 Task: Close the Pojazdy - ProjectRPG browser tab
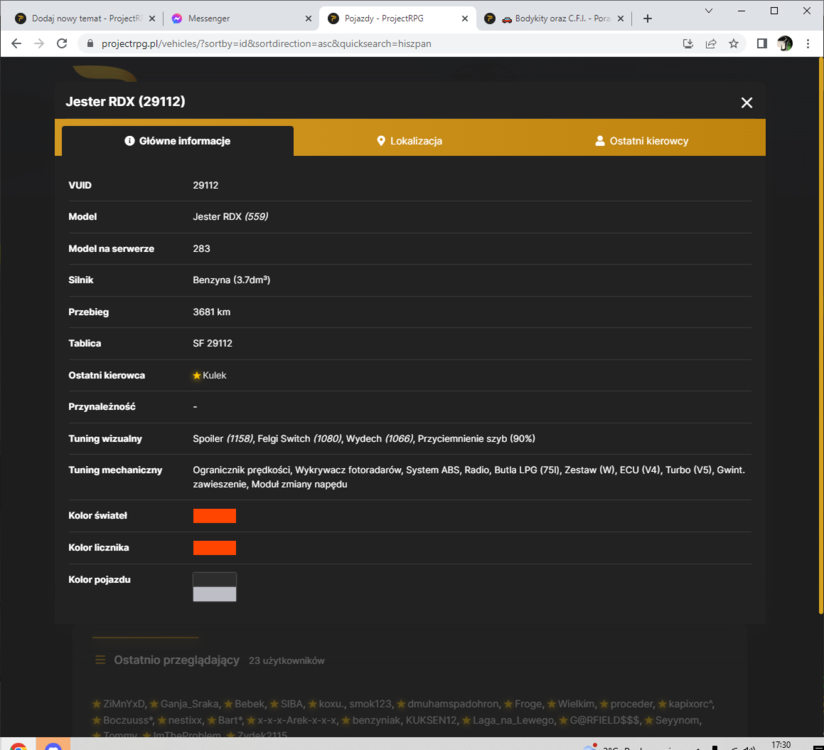tap(465, 18)
